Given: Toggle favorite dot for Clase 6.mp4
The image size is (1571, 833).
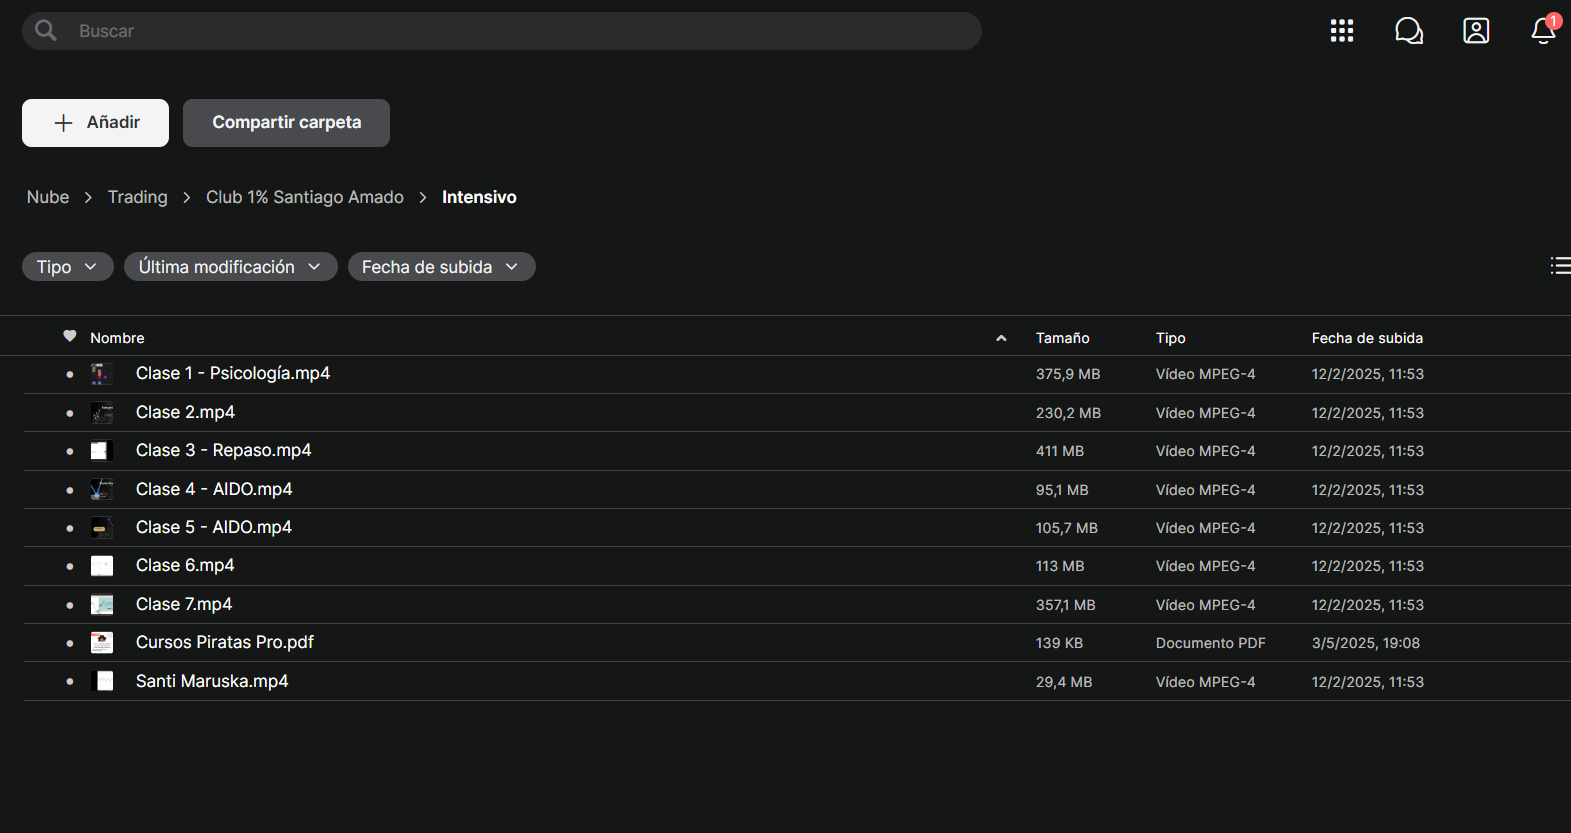Looking at the screenshot, I should tap(70, 566).
